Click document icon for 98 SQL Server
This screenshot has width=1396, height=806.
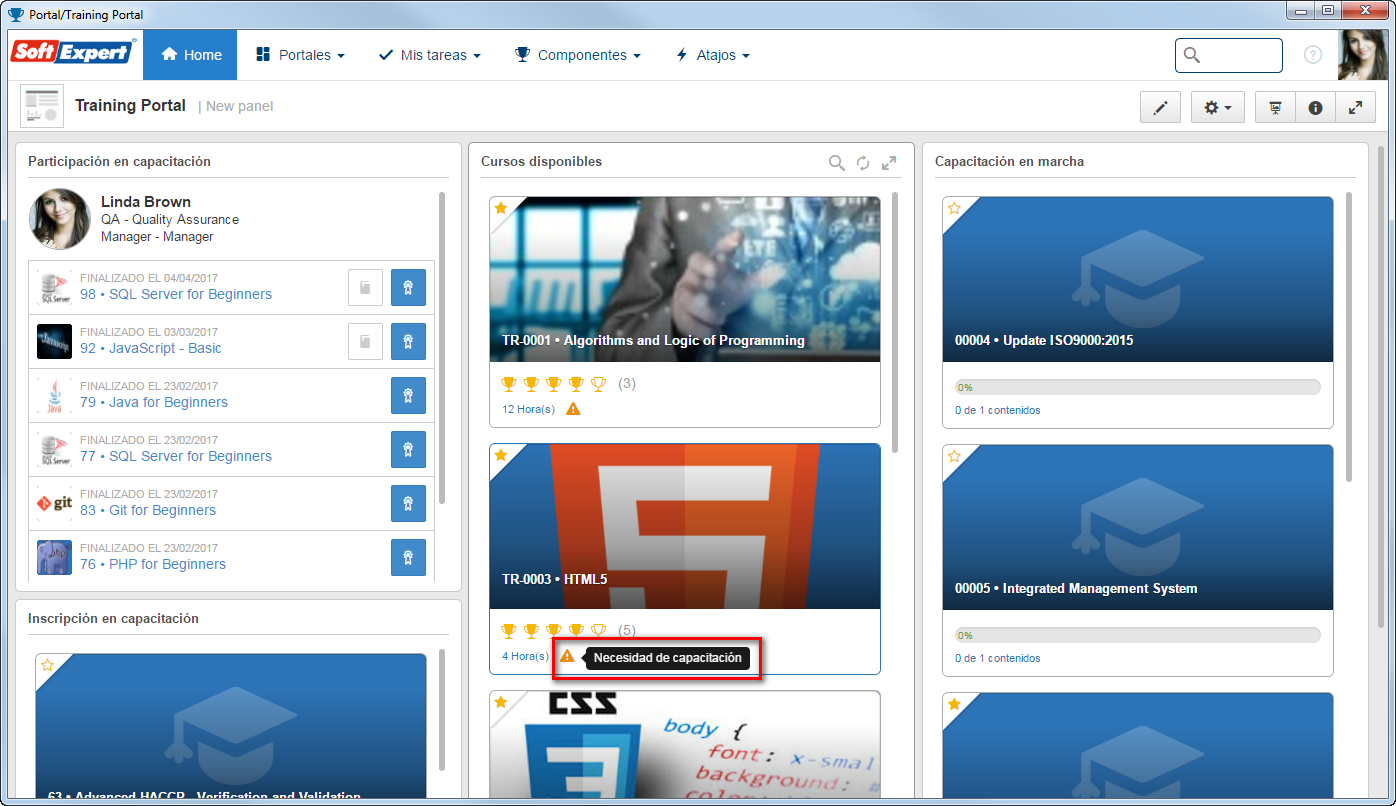click(365, 287)
